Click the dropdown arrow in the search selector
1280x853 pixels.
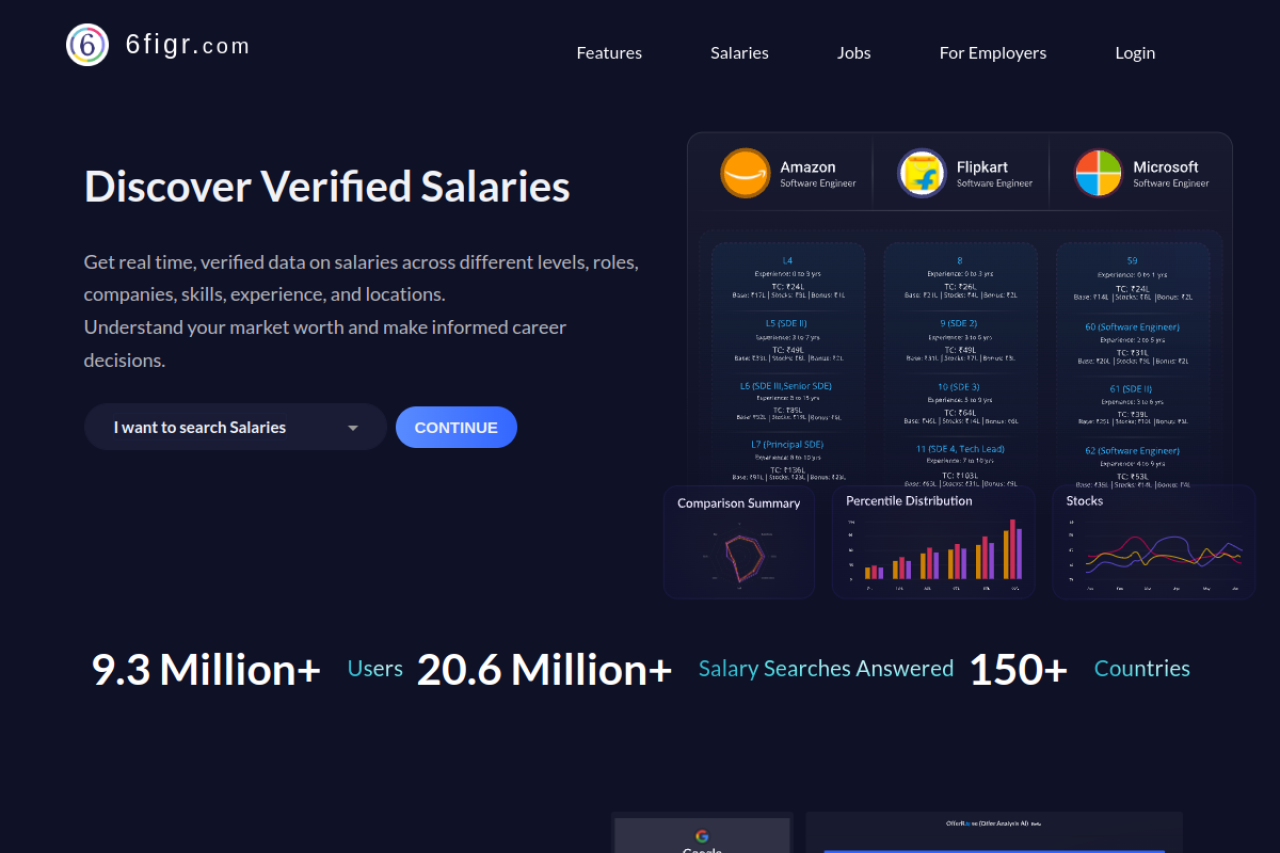point(353,428)
